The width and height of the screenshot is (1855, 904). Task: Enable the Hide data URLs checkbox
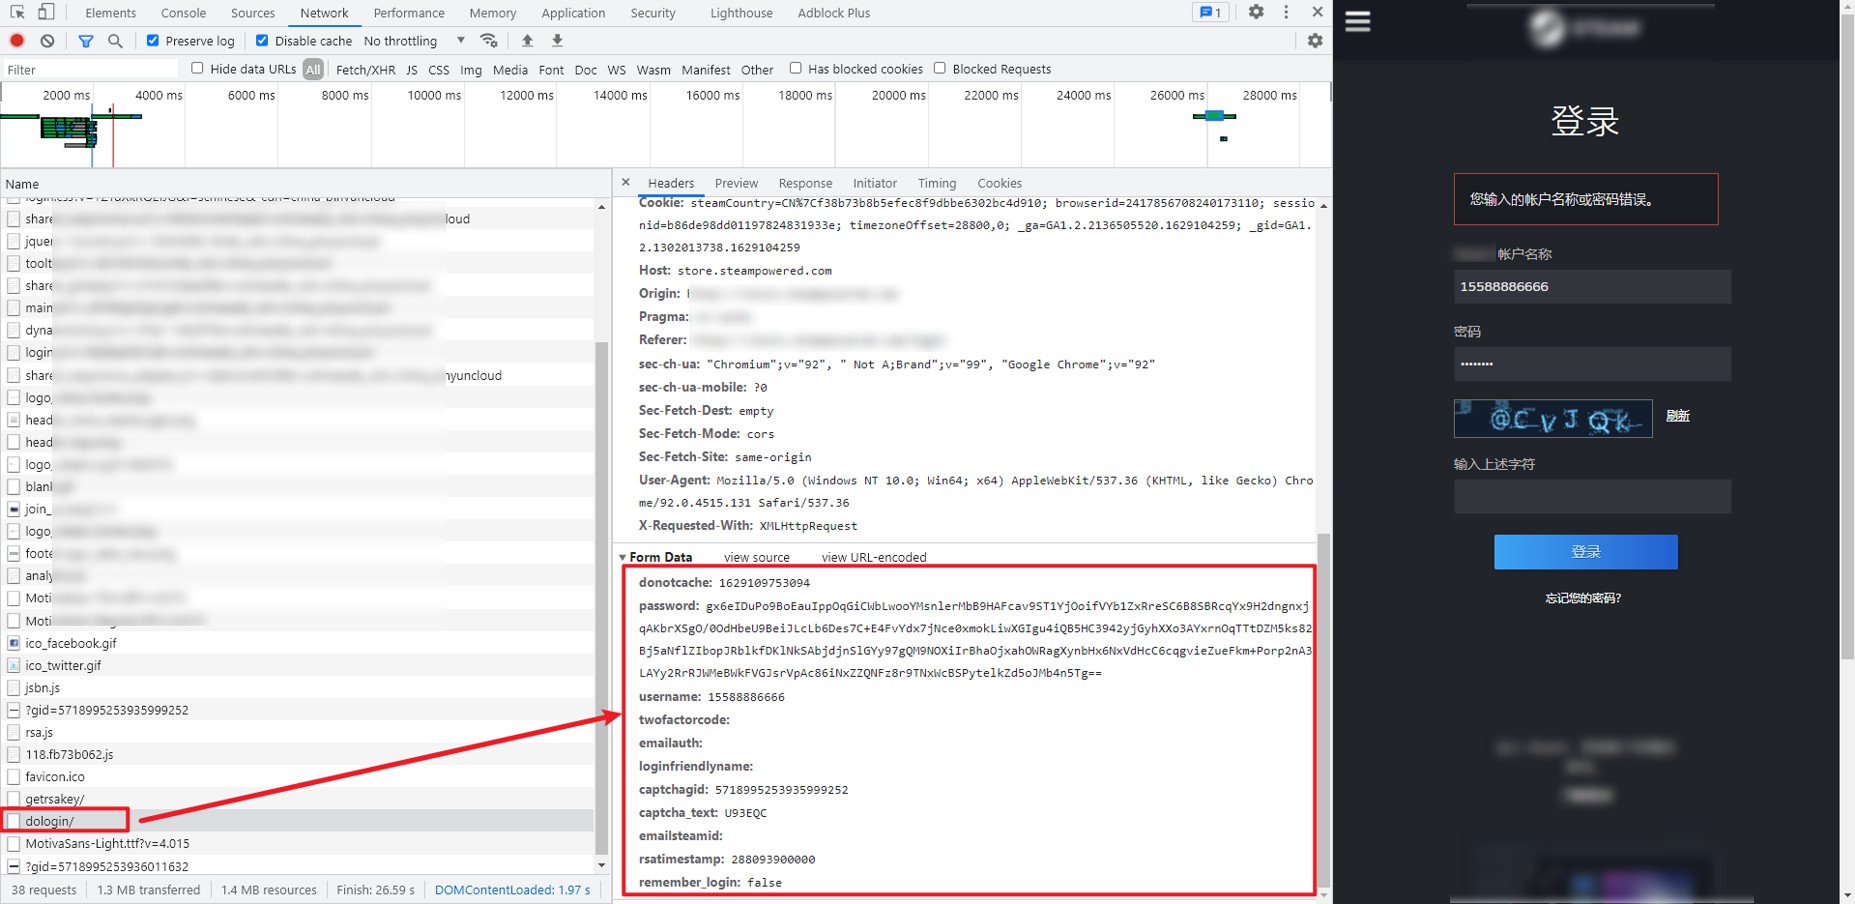pyautogui.click(x=197, y=68)
